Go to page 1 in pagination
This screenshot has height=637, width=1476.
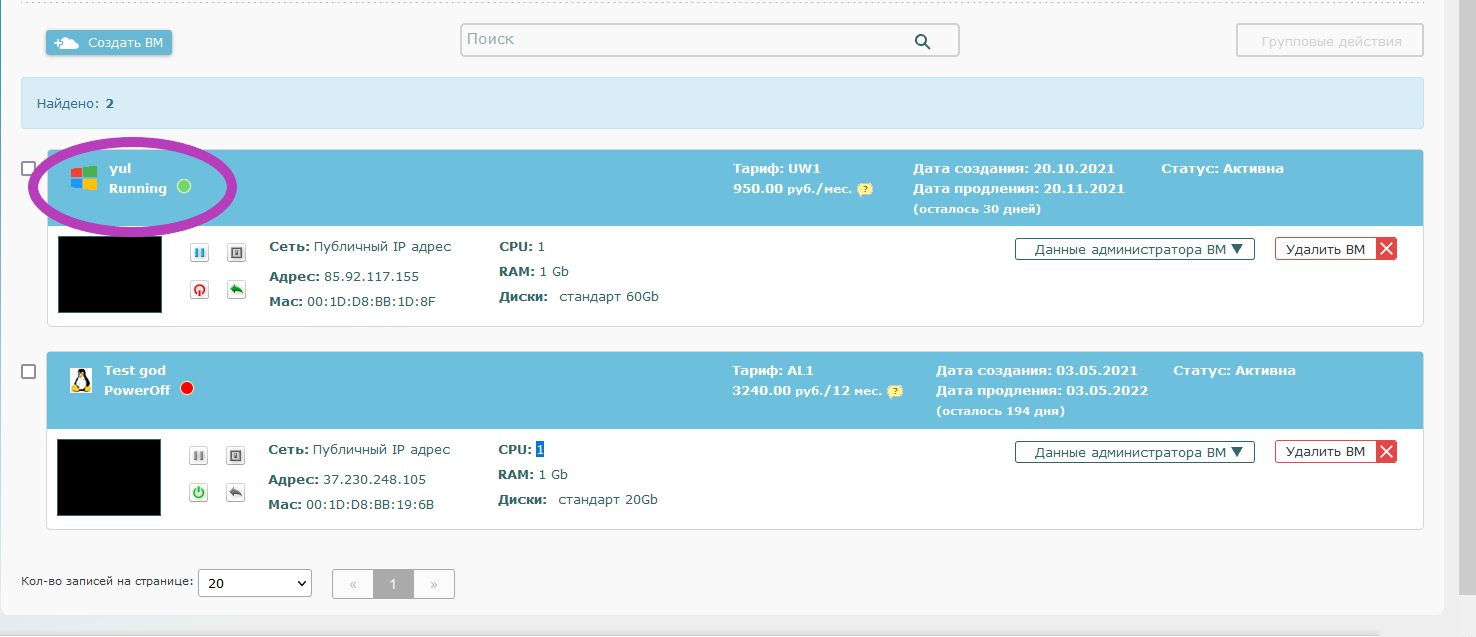pyautogui.click(x=393, y=584)
